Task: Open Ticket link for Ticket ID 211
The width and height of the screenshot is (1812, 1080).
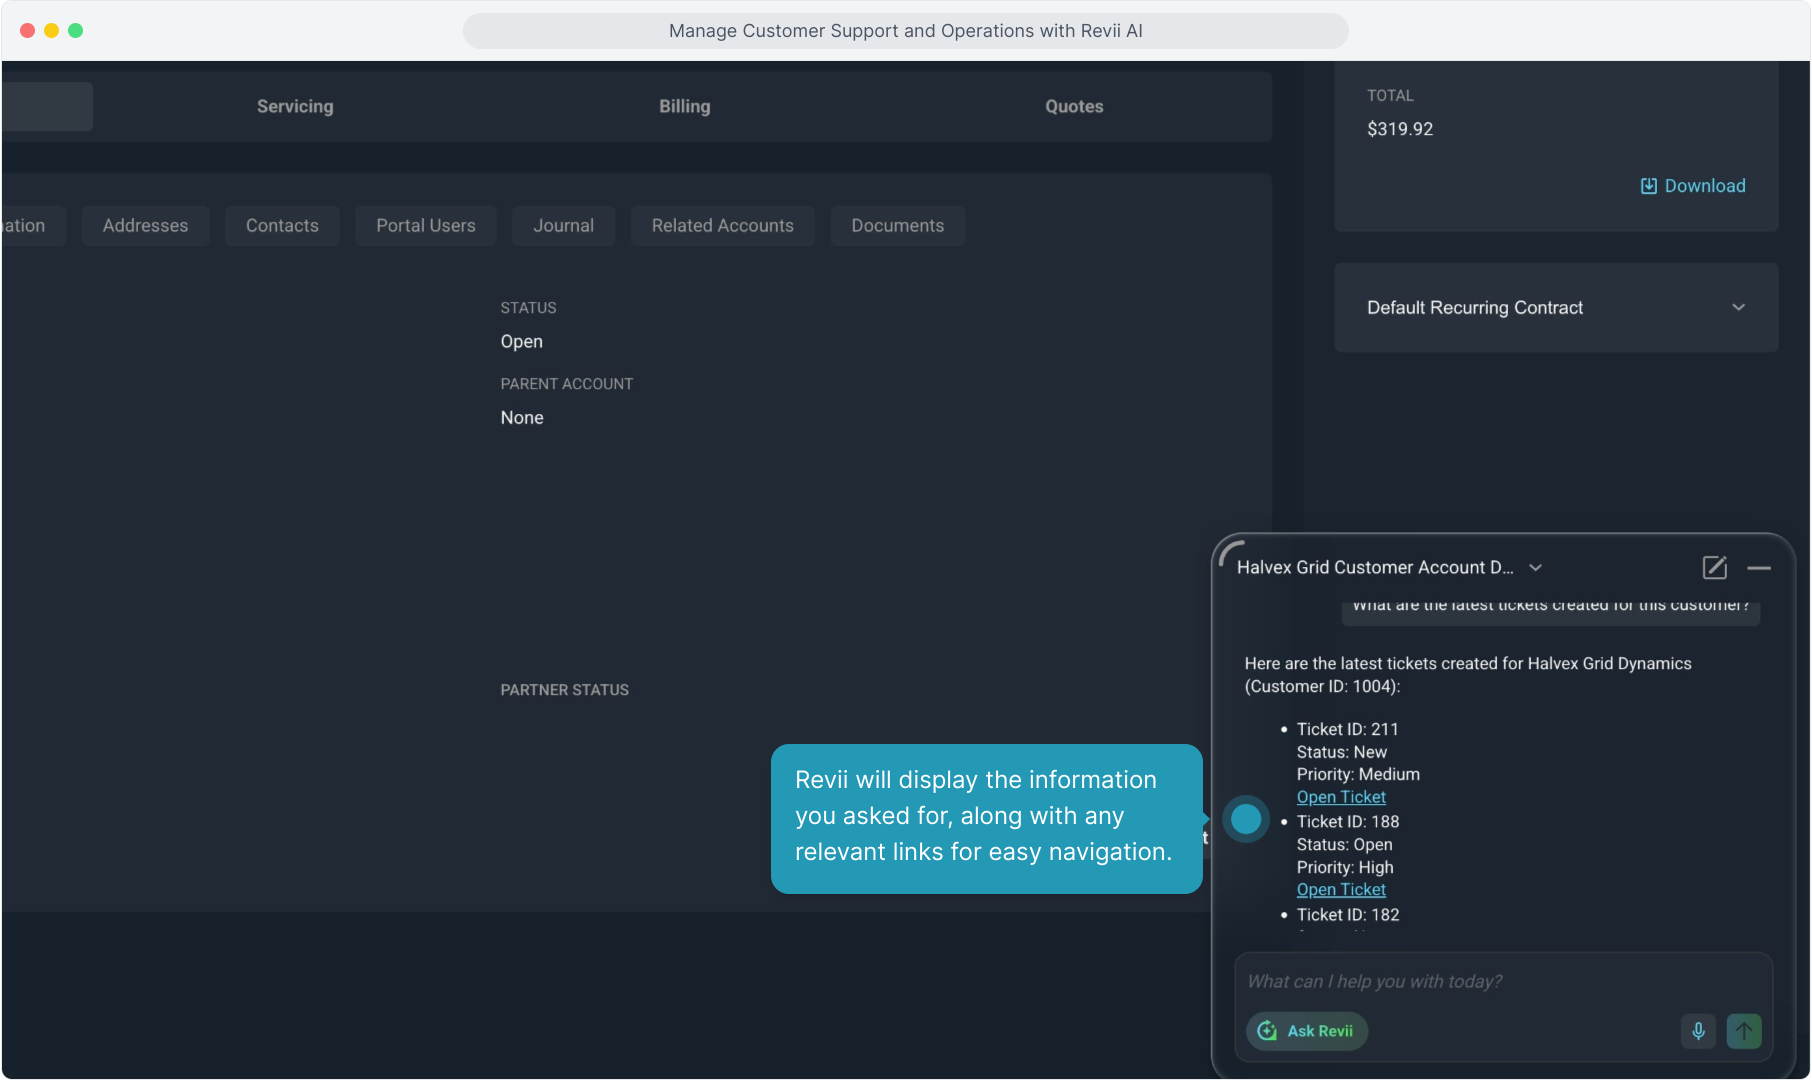Action: pos(1341,797)
